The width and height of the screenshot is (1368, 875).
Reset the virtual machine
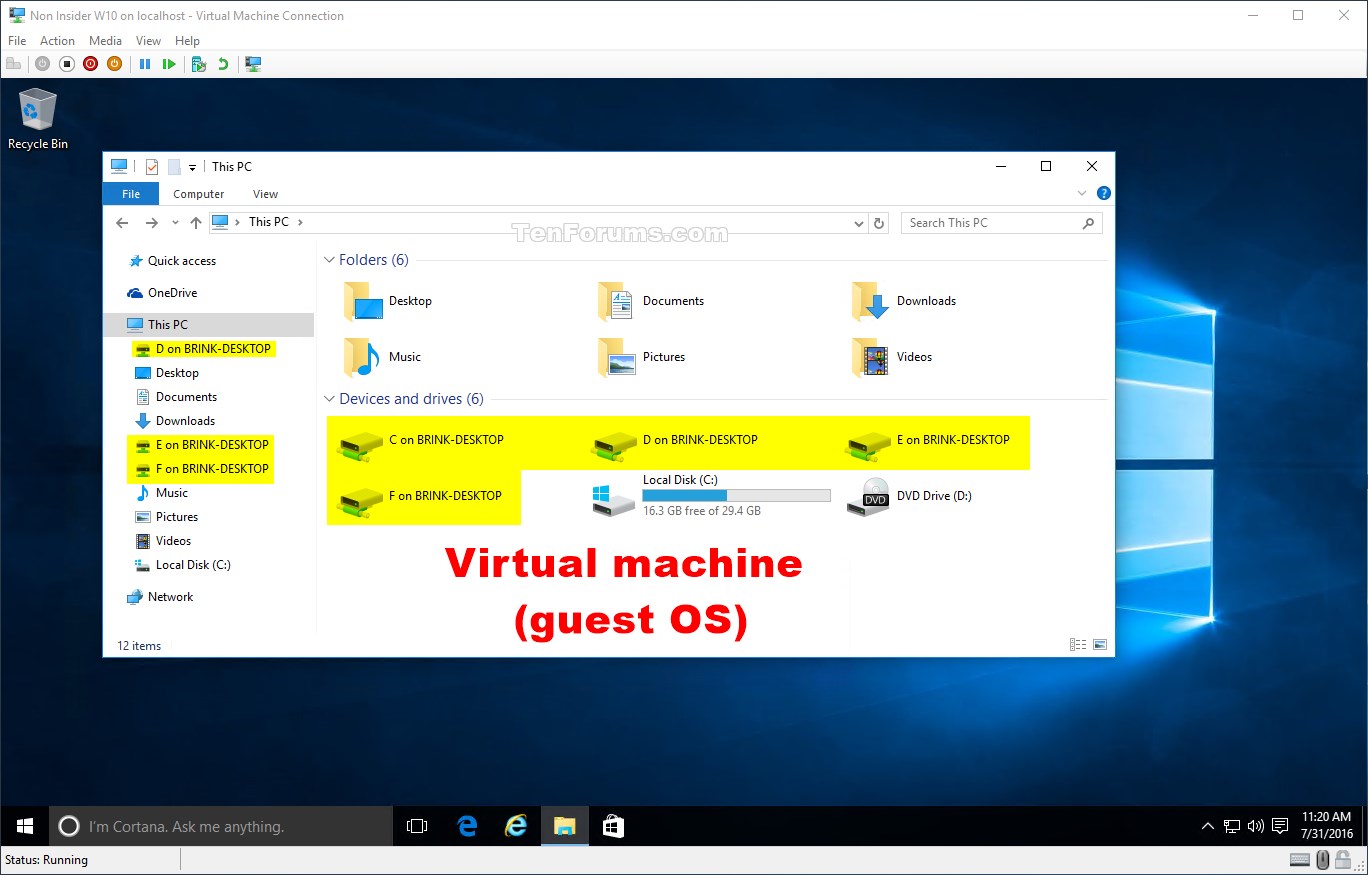(x=171, y=64)
